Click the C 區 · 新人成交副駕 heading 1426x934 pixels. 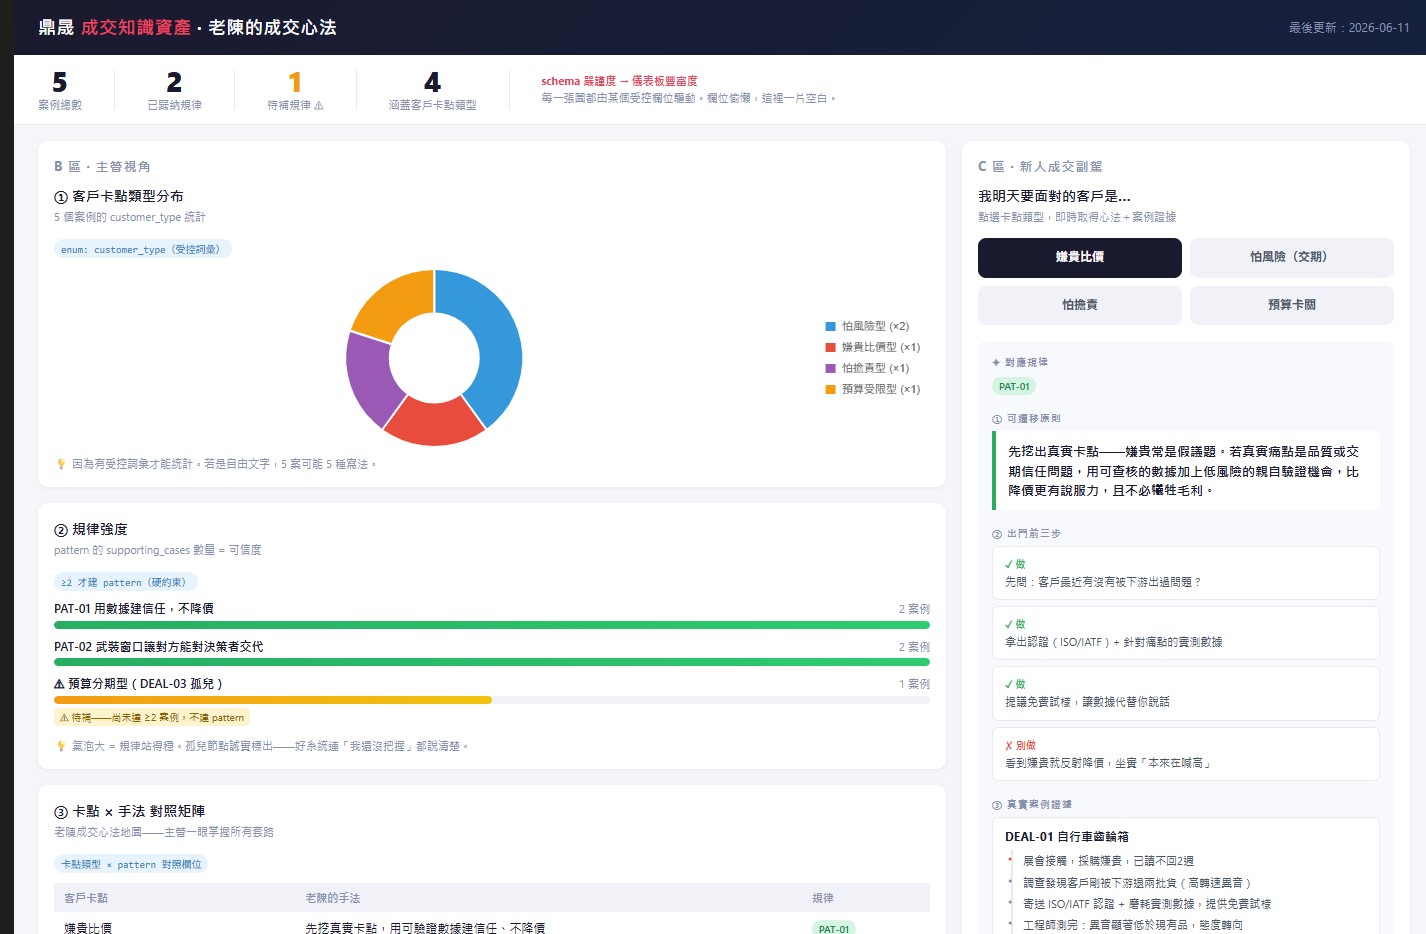1040,166
